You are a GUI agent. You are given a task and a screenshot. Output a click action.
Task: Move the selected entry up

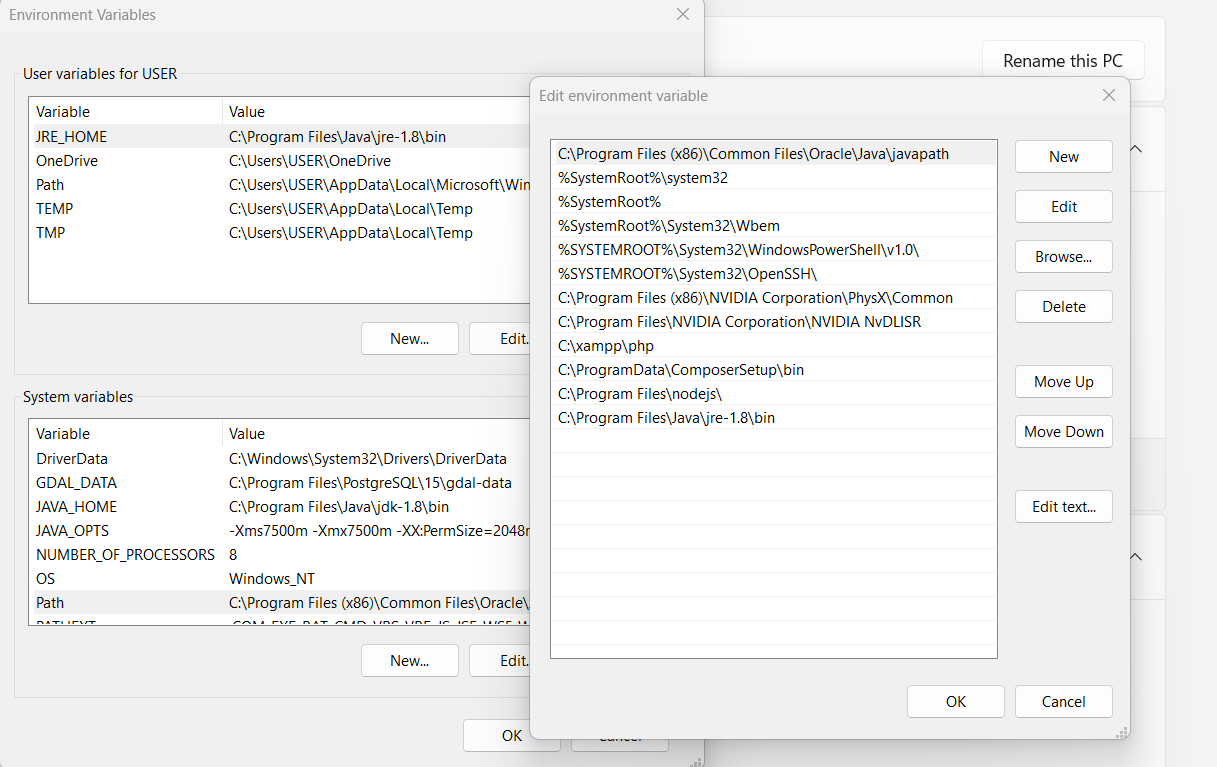pyautogui.click(x=1063, y=382)
